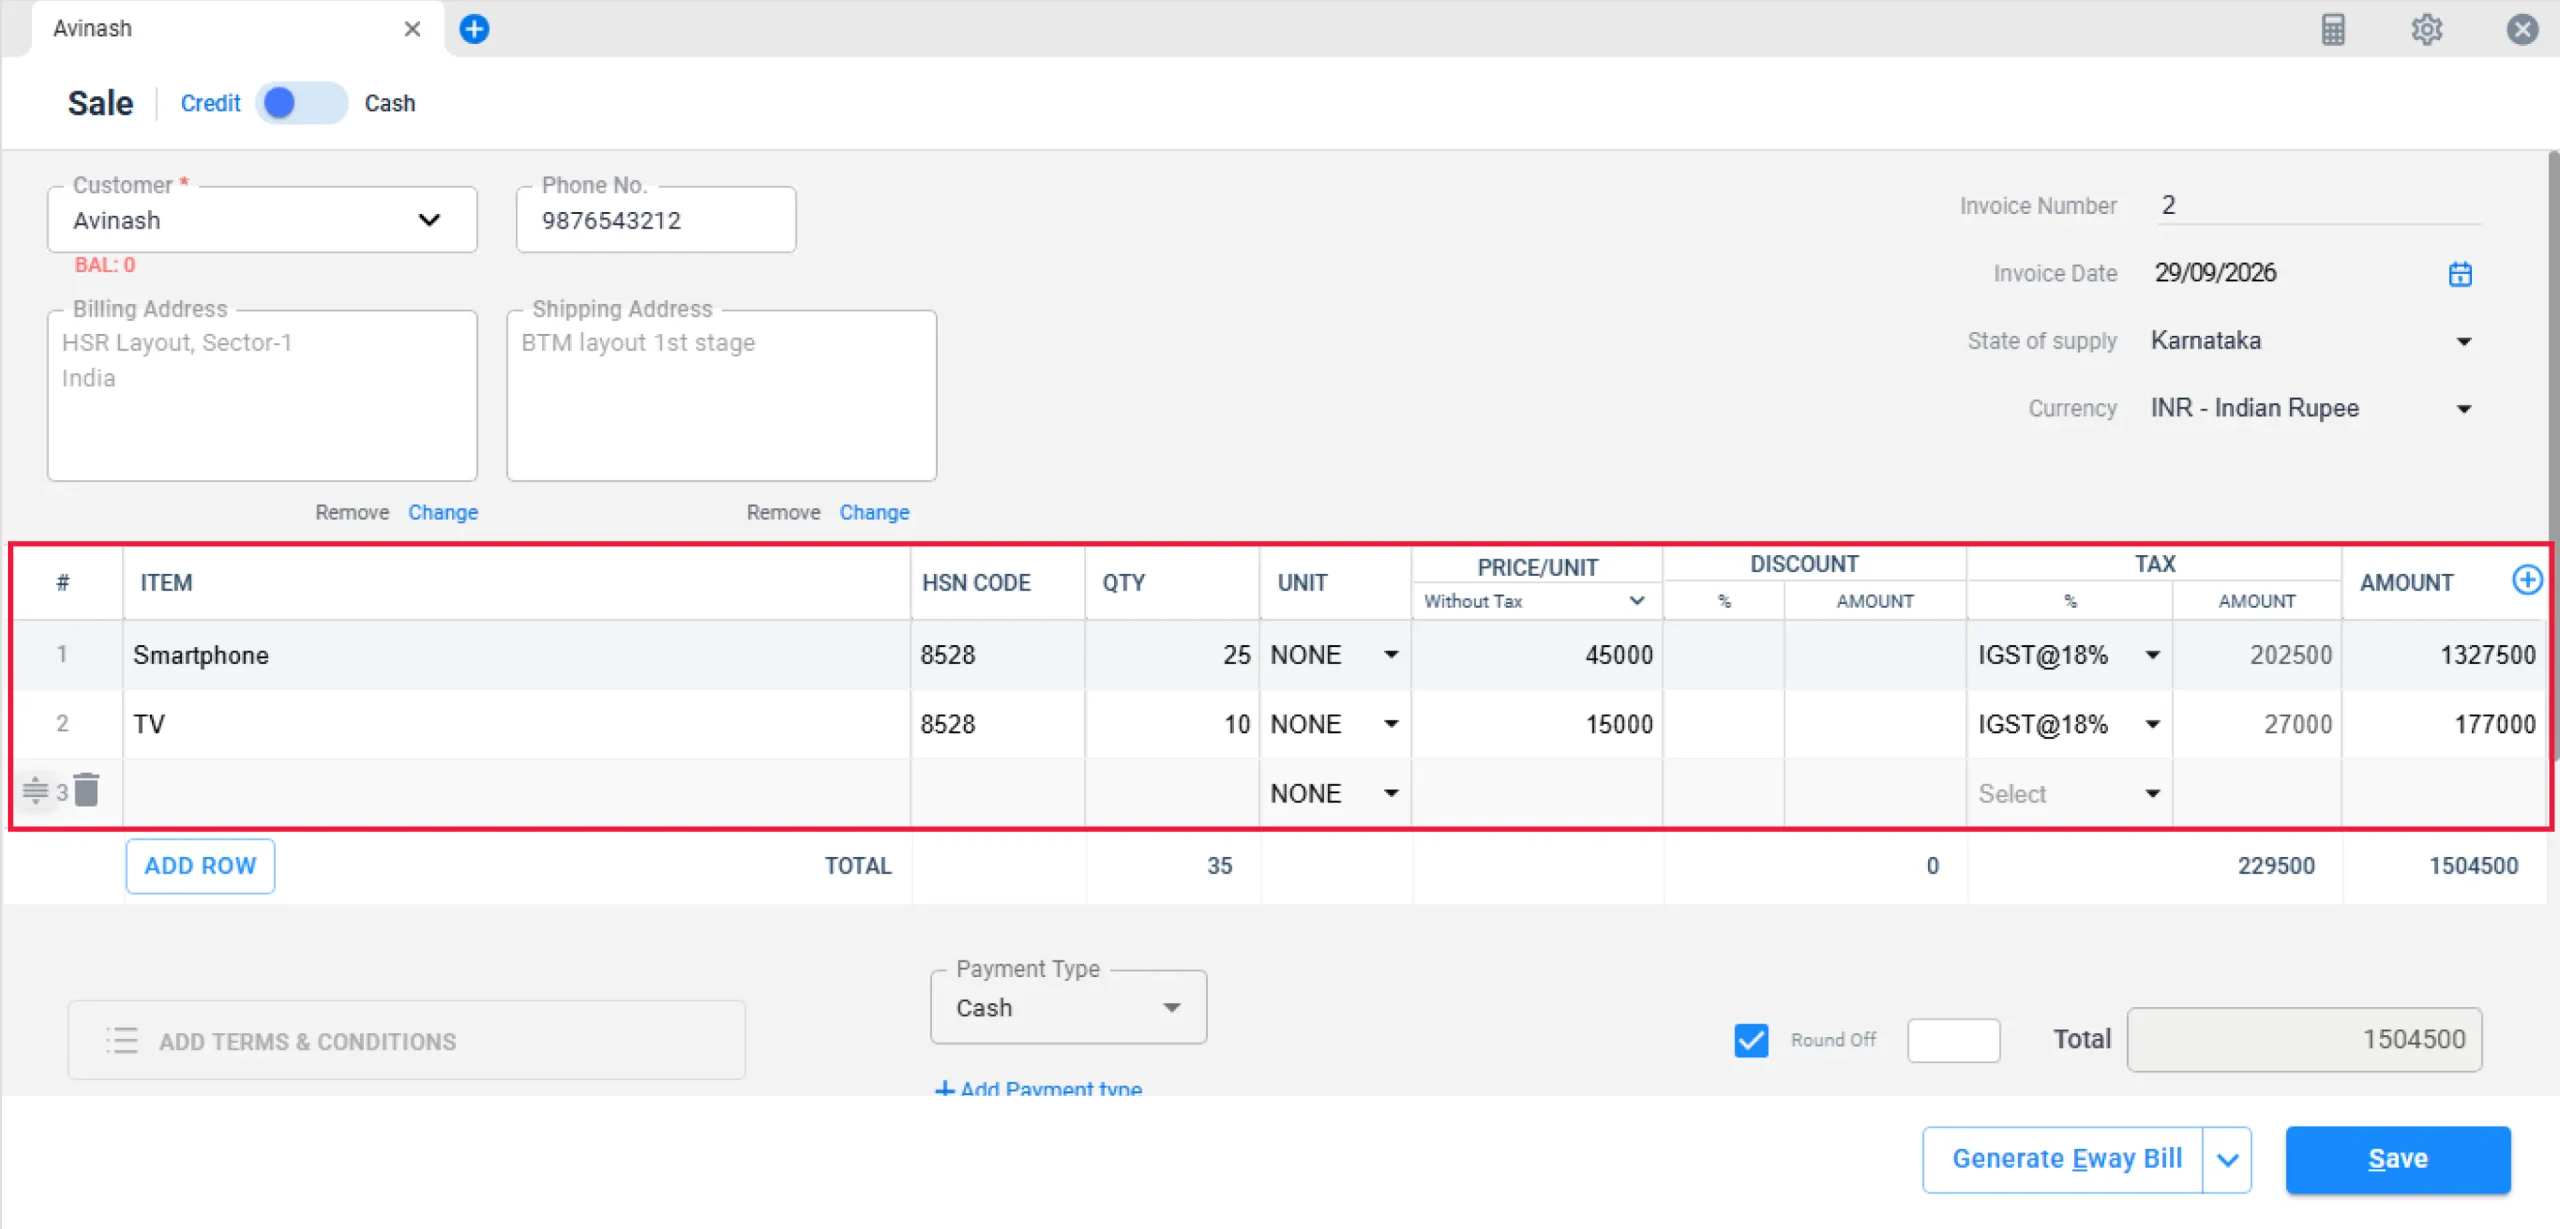This screenshot has width=2560, height=1229.
Task: Expand the Customer dropdown
Action: click(429, 220)
